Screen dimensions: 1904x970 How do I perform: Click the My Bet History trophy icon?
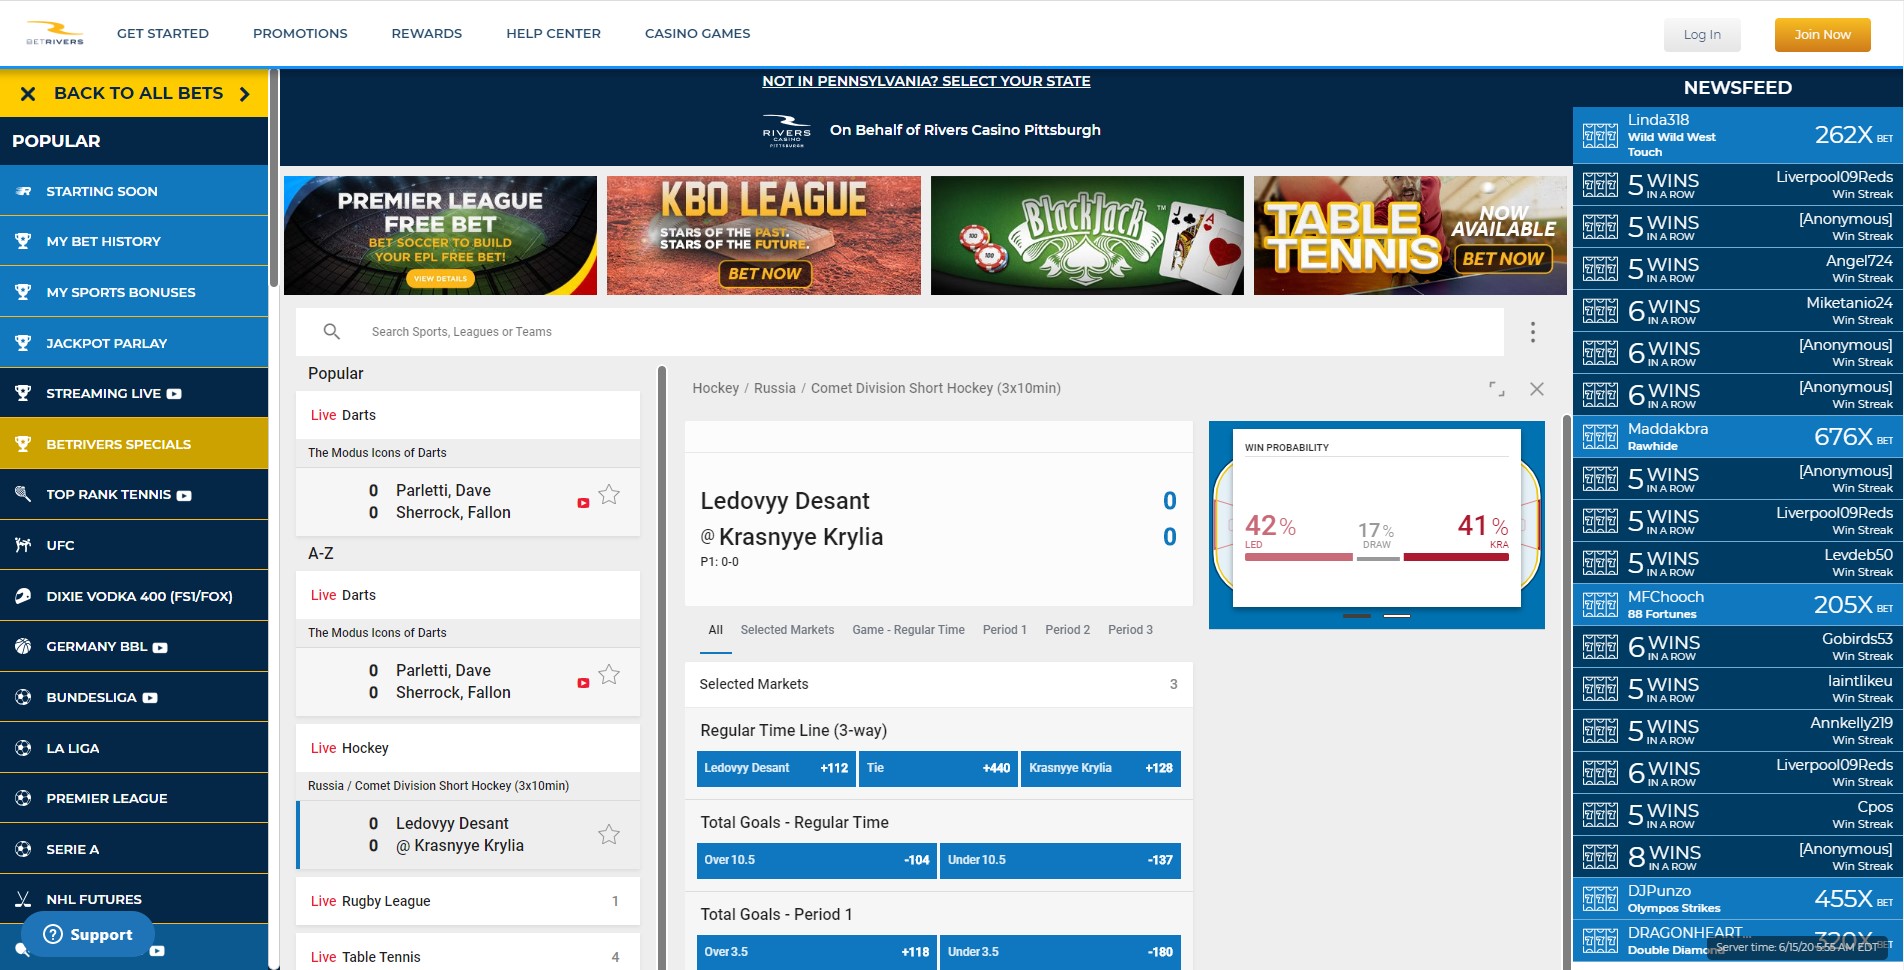pos(23,241)
